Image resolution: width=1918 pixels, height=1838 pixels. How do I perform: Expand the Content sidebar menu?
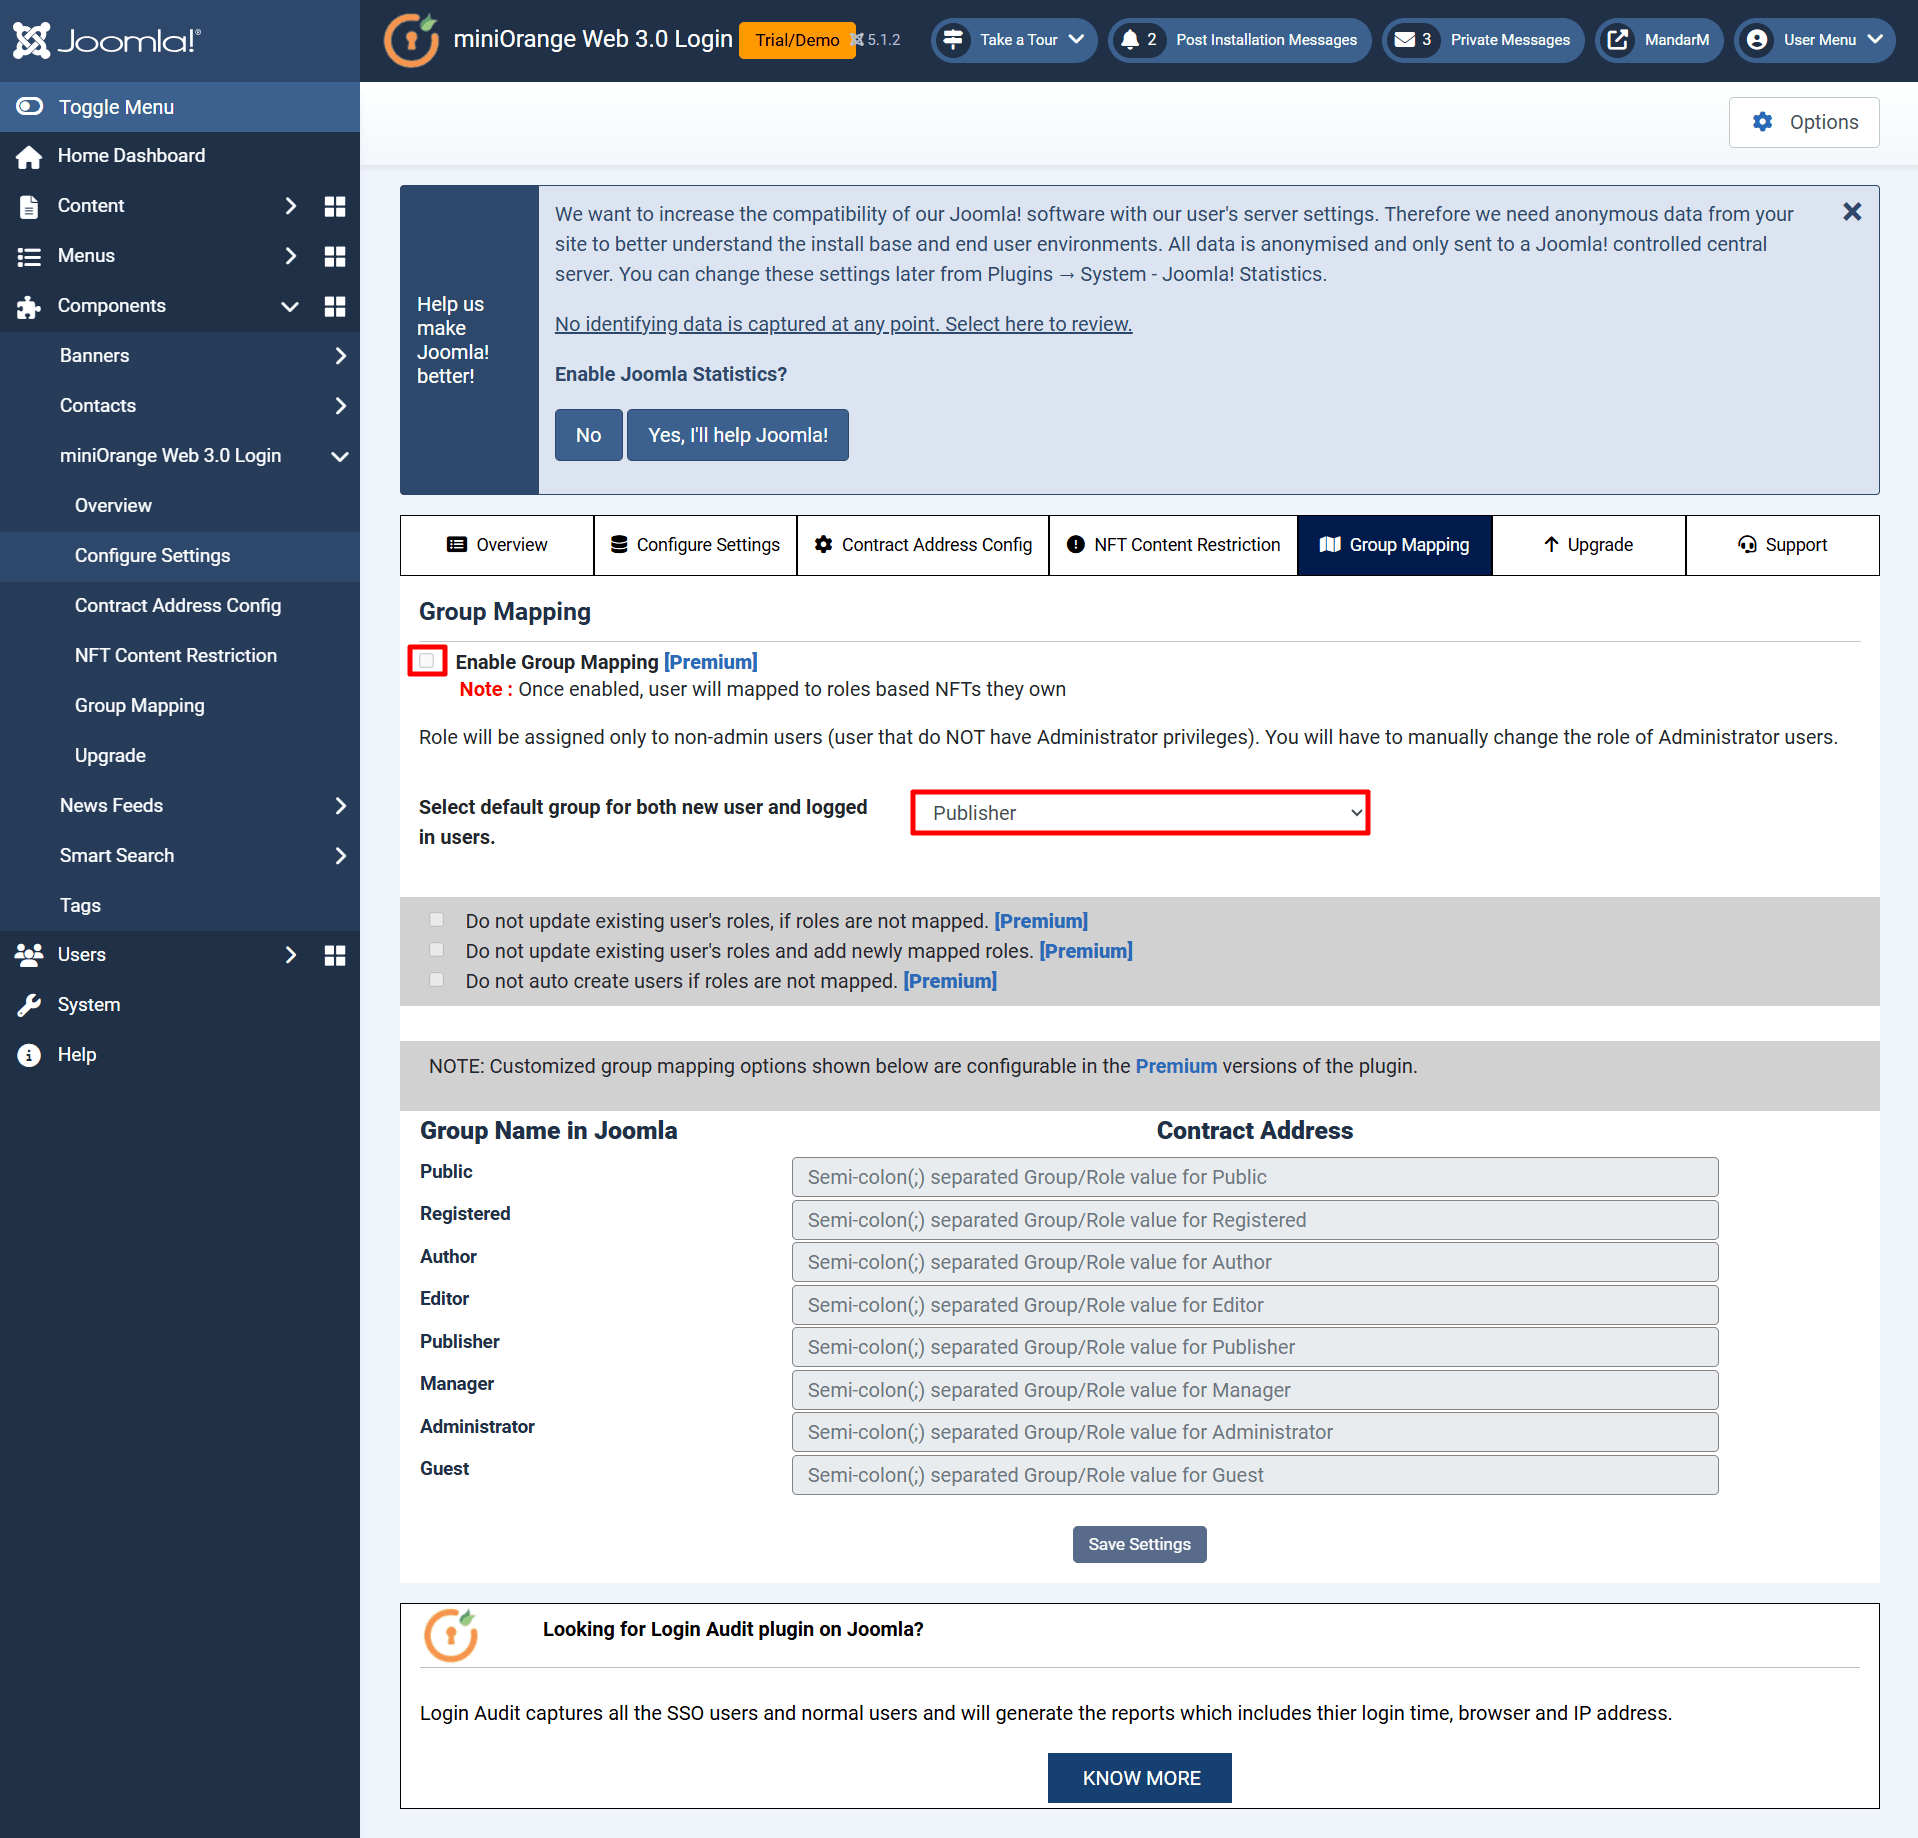(290, 206)
